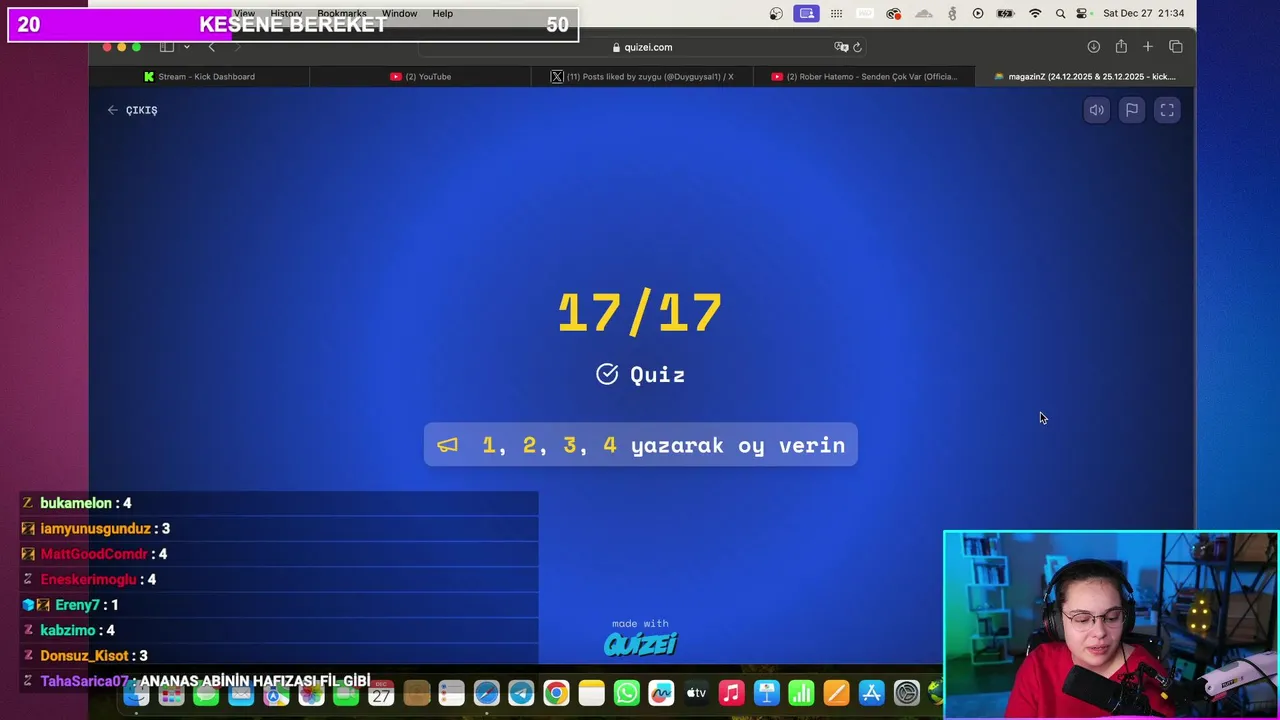Open Apple TV from the dock

pyautogui.click(x=696, y=693)
